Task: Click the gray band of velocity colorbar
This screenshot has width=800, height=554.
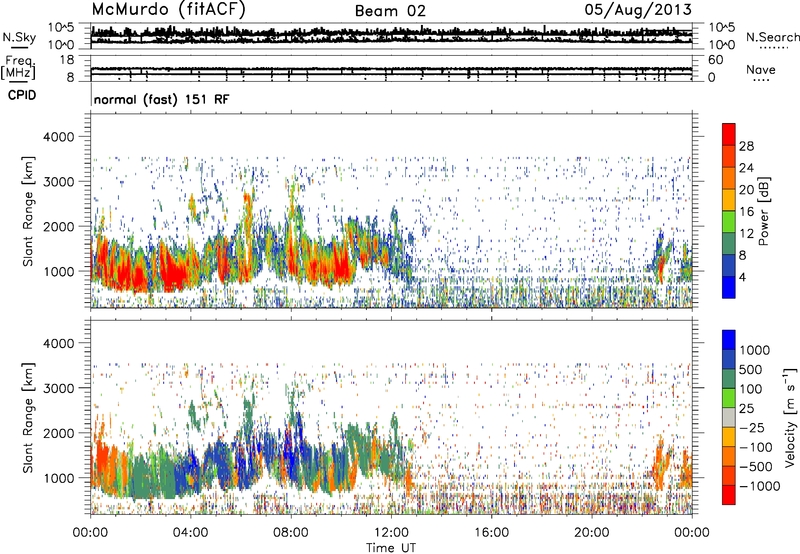Action: [x=729, y=417]
